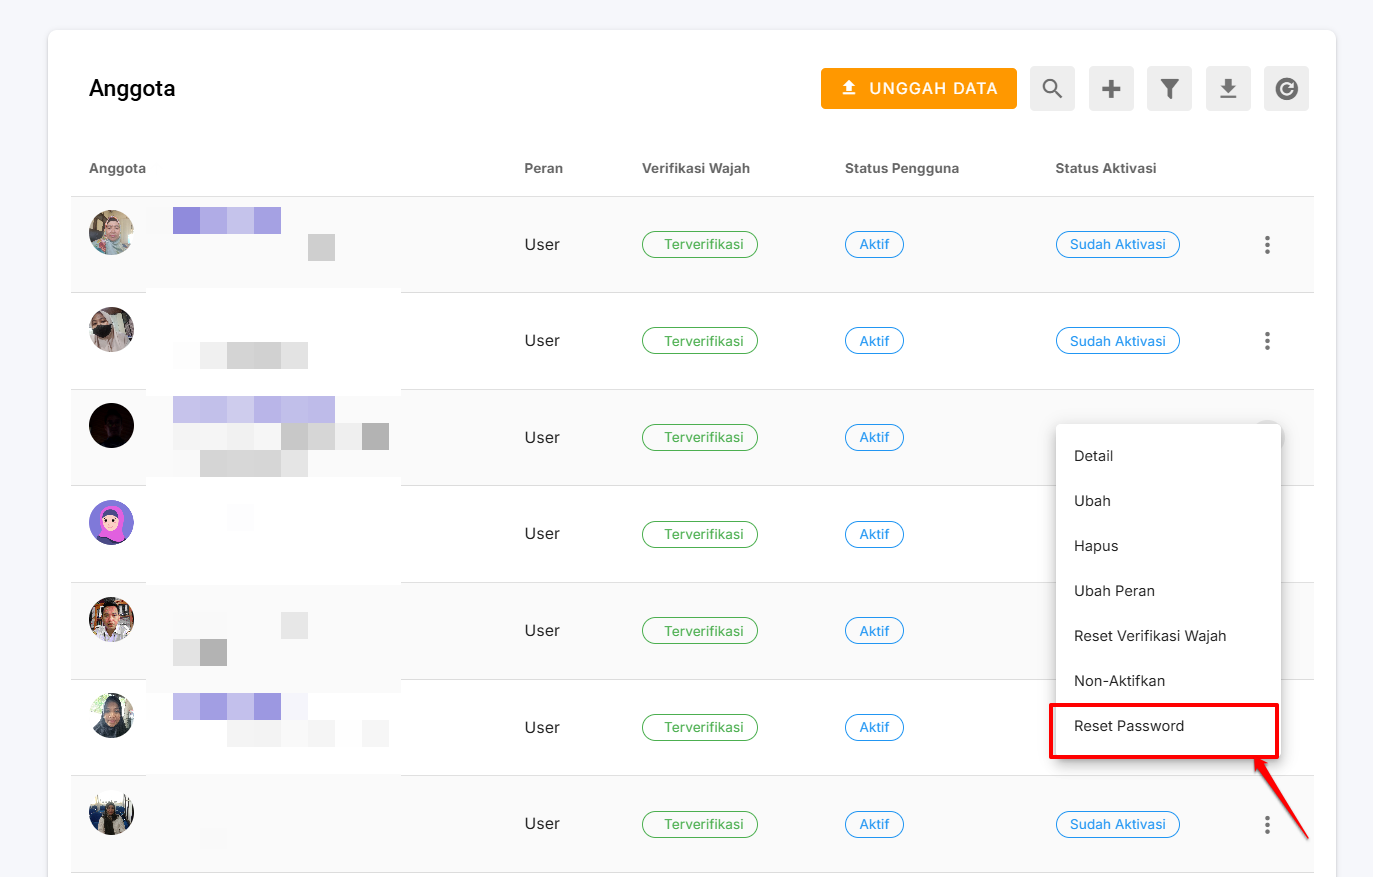
Task: Click the second row masked-face avatar
Action: click(111, 329)
